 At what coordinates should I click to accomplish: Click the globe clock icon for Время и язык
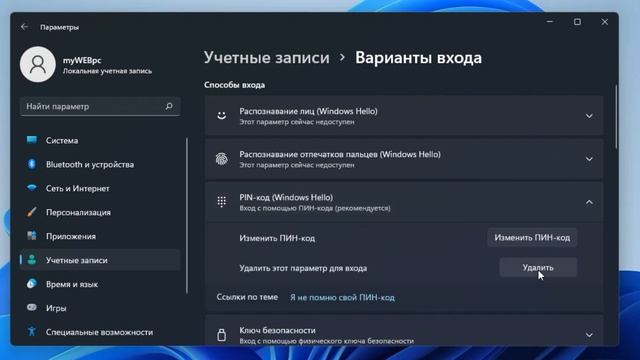pos(32,284)
